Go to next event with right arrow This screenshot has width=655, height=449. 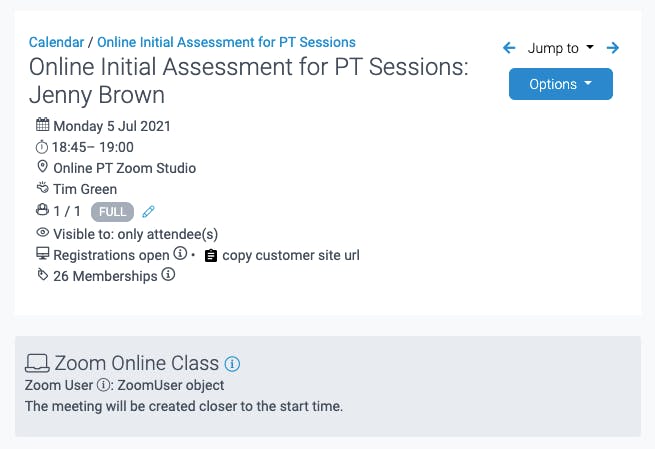point(612,48)
